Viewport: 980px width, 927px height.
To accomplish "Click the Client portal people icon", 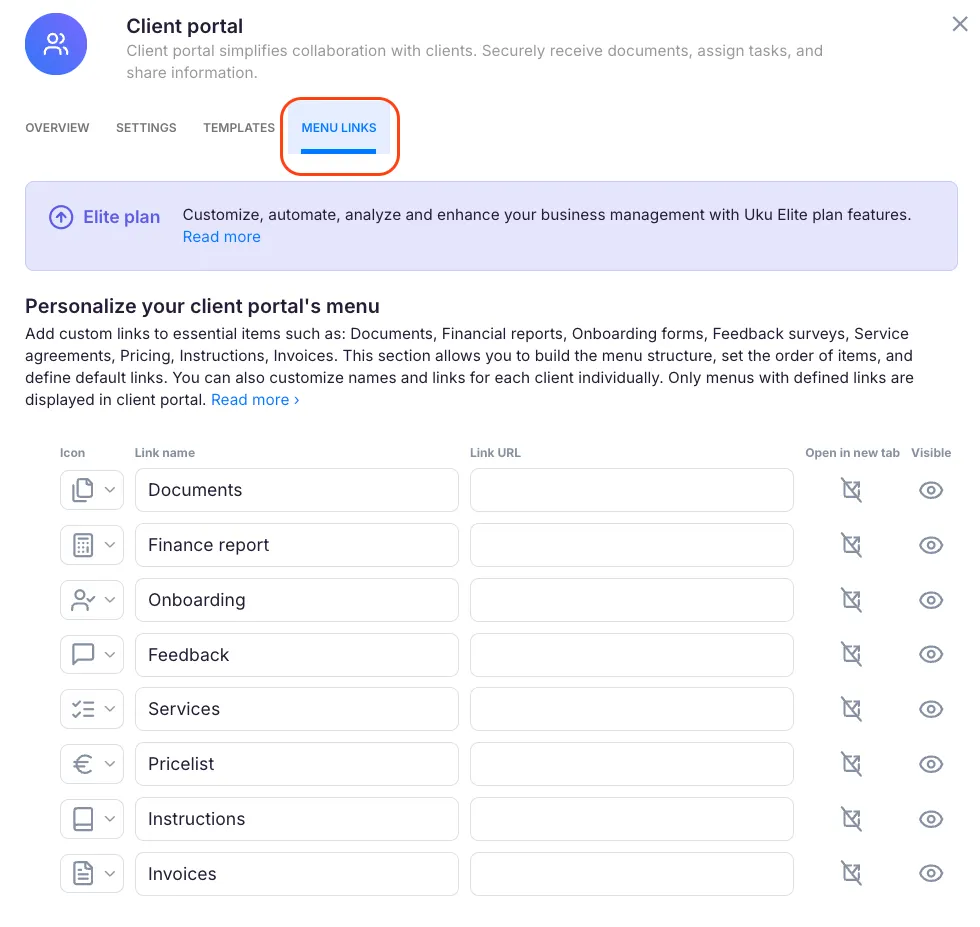I will [56, 45].
